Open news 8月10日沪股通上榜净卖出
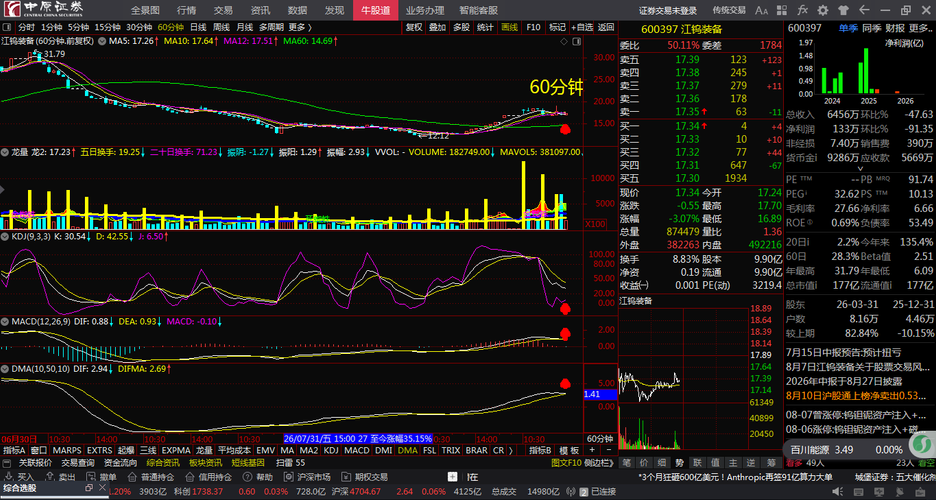 coord(856,396)
